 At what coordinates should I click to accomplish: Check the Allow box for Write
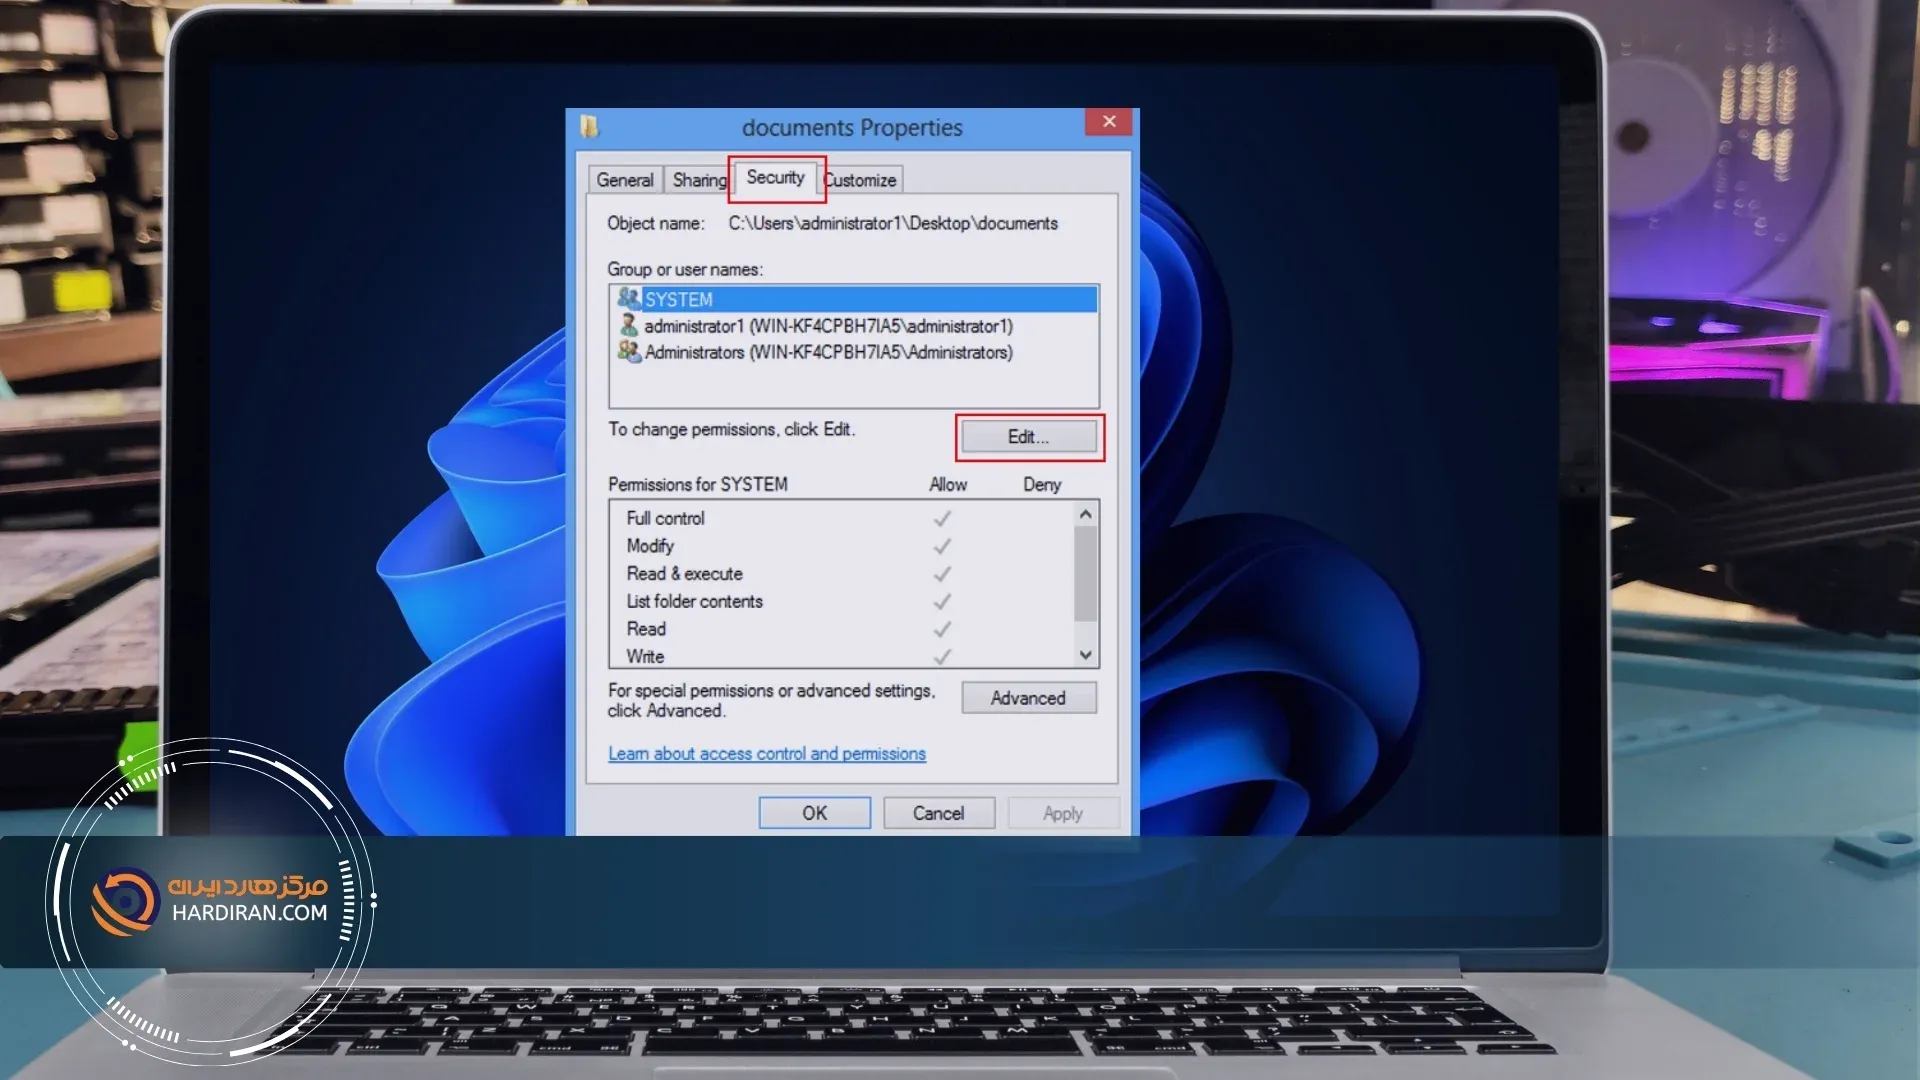(x=941, y=657)
